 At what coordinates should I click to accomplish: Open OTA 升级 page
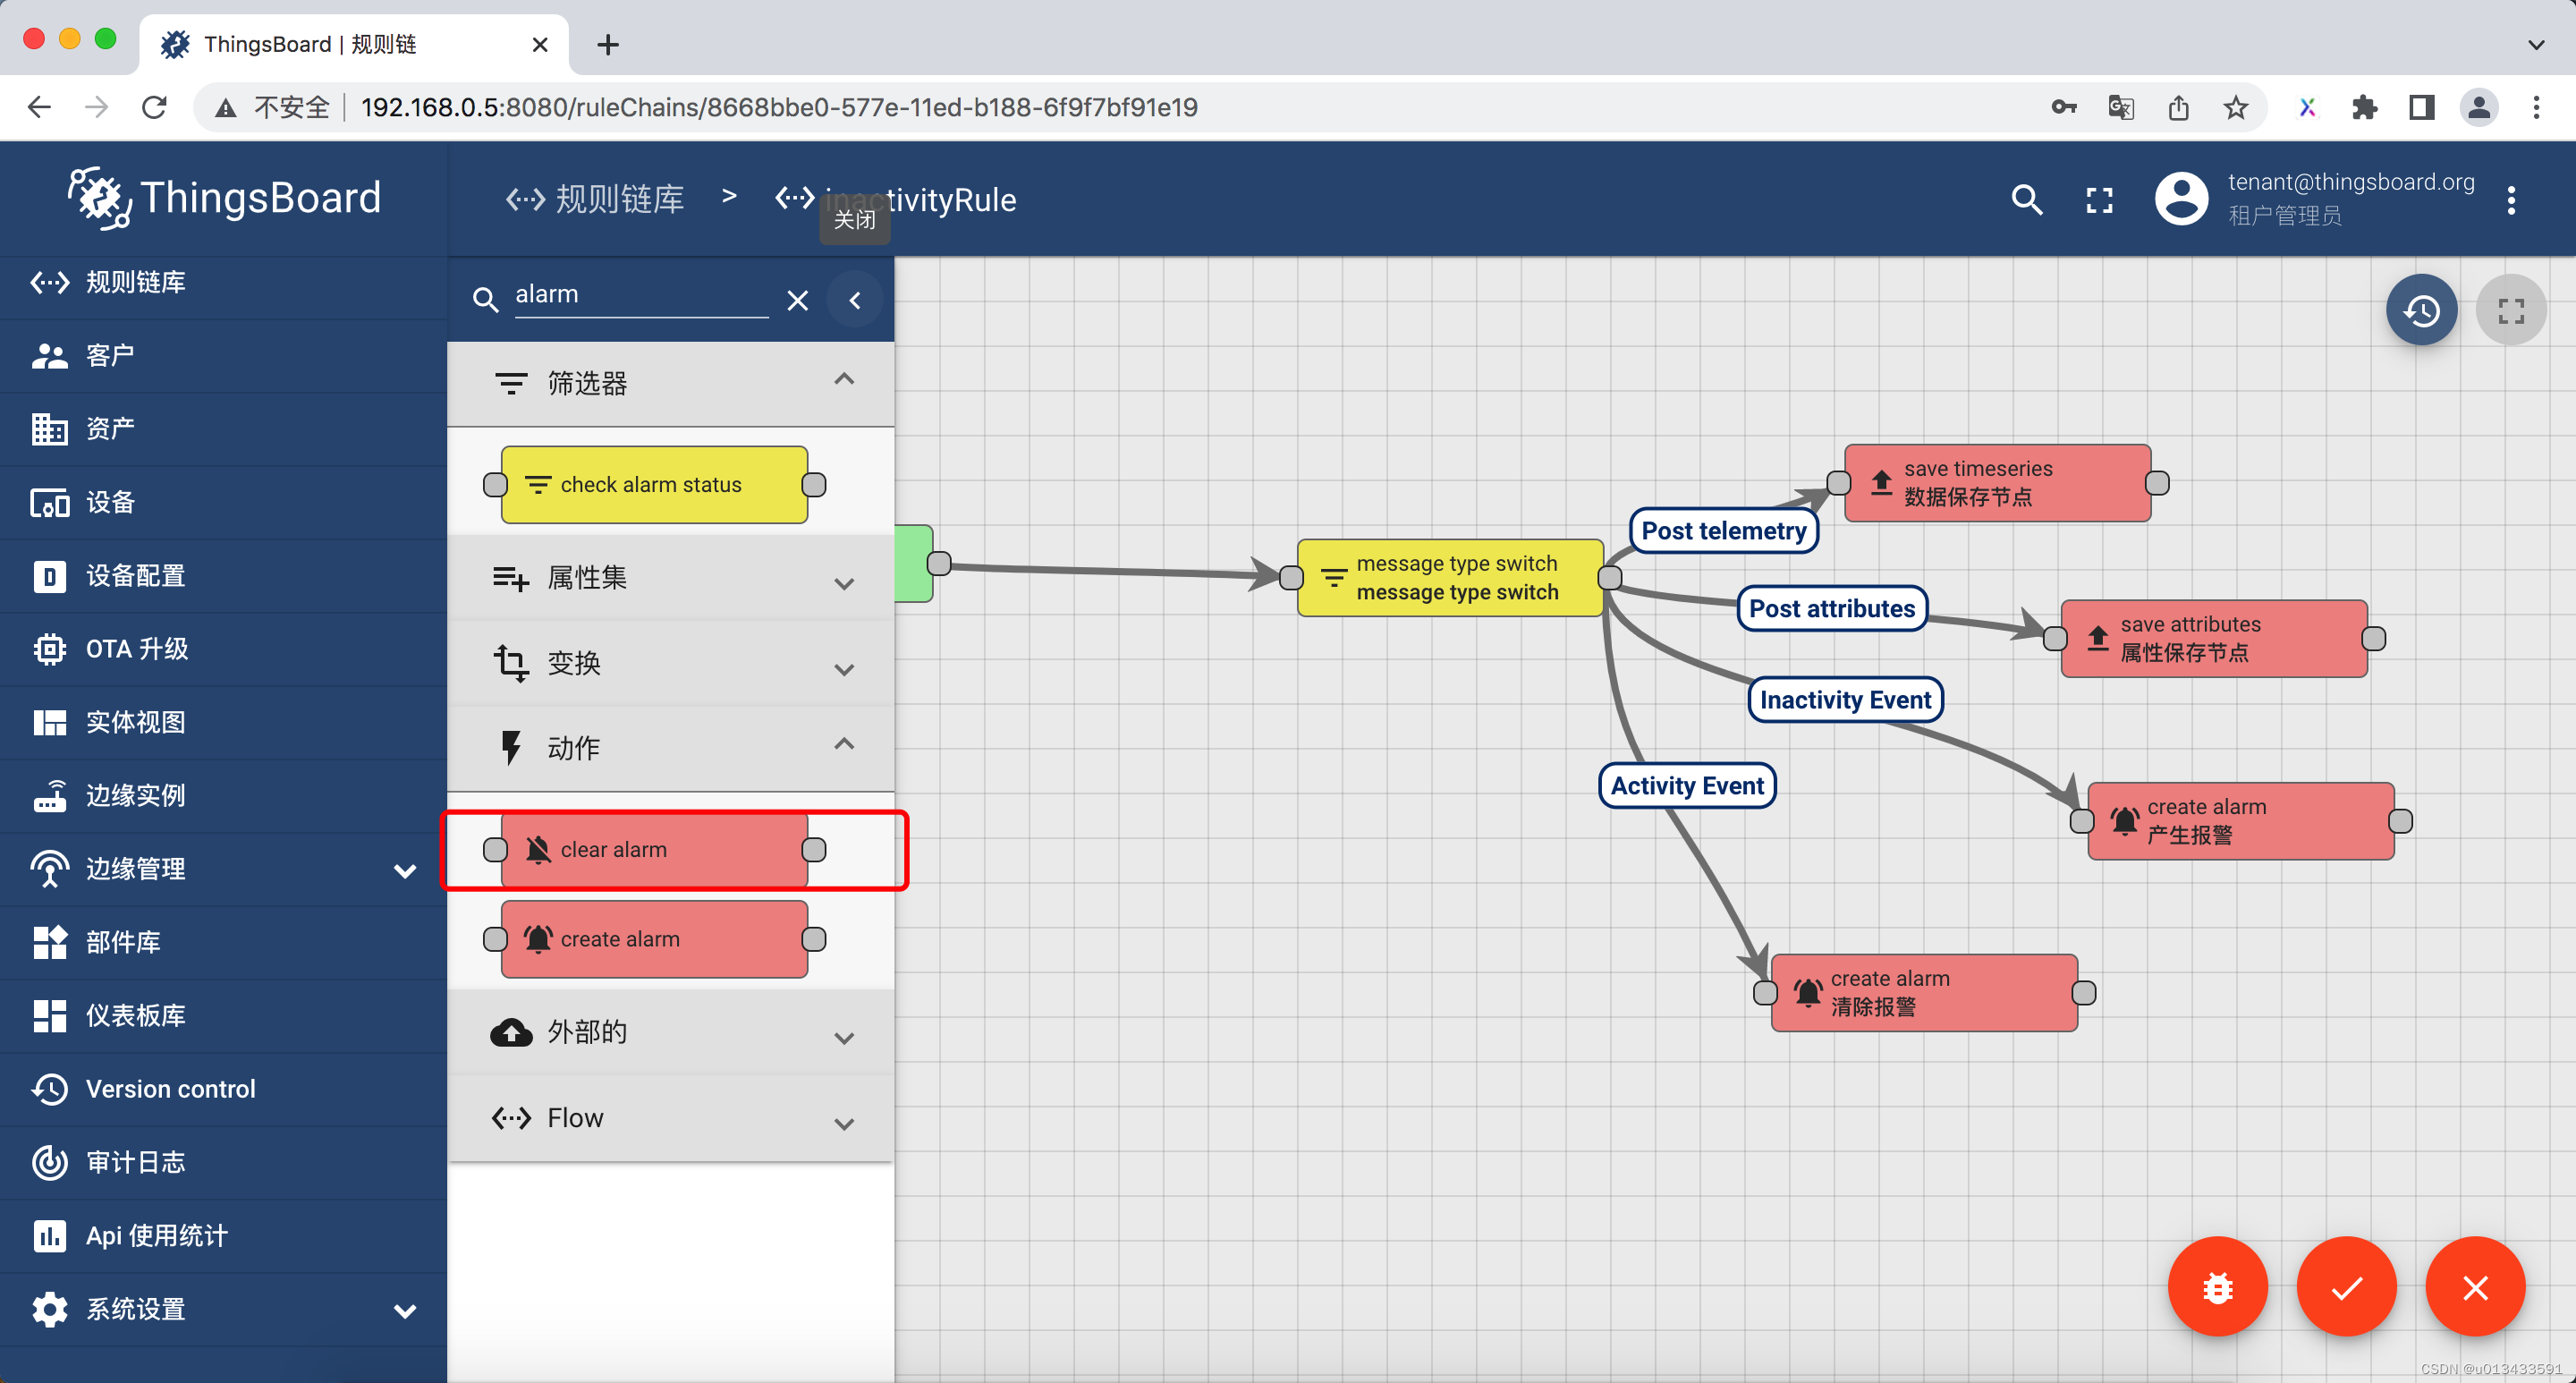click(223, 649)
